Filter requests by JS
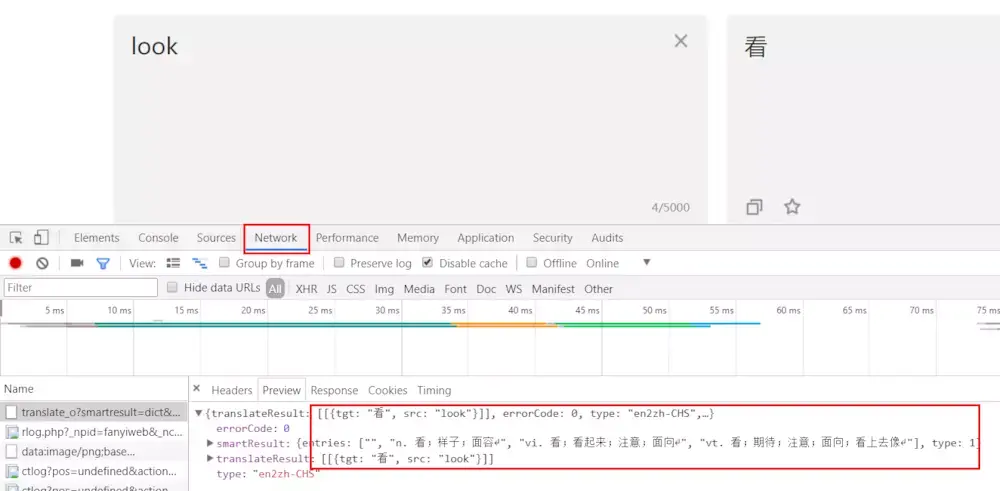Image resolution: width=1000 pixels, height=491 pixels. tap(332, 289)
